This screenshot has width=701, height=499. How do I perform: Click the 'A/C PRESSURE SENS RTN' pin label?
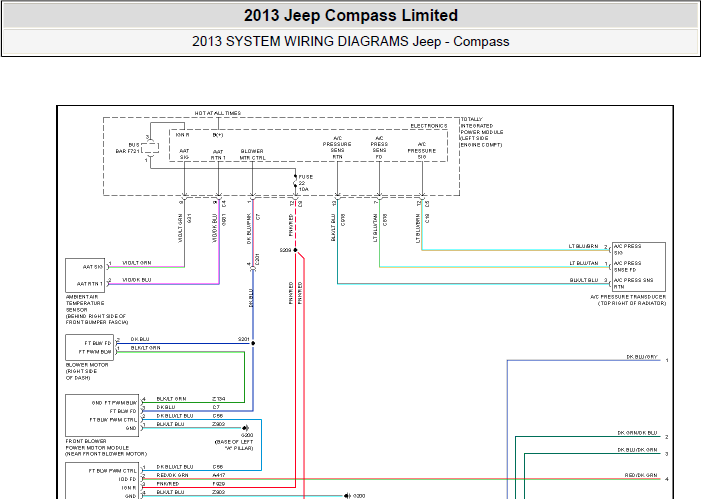(337, 148)
